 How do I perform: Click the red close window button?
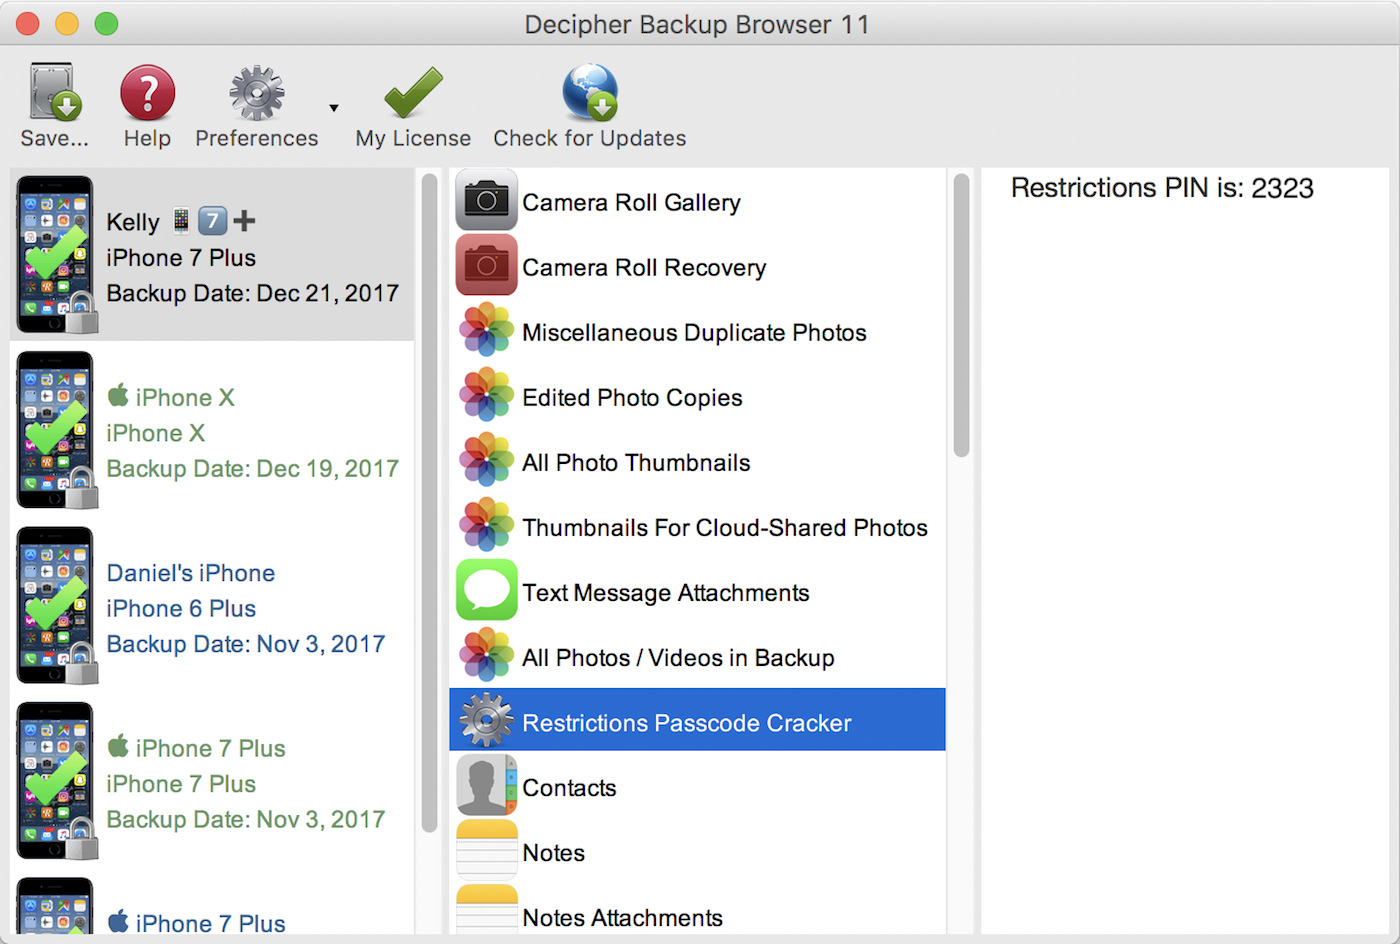click(x=27, y=24)
